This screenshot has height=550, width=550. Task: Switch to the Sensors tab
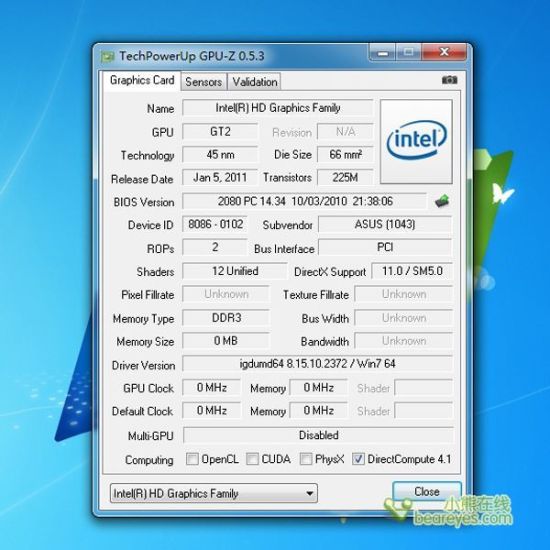click(204, 82)
